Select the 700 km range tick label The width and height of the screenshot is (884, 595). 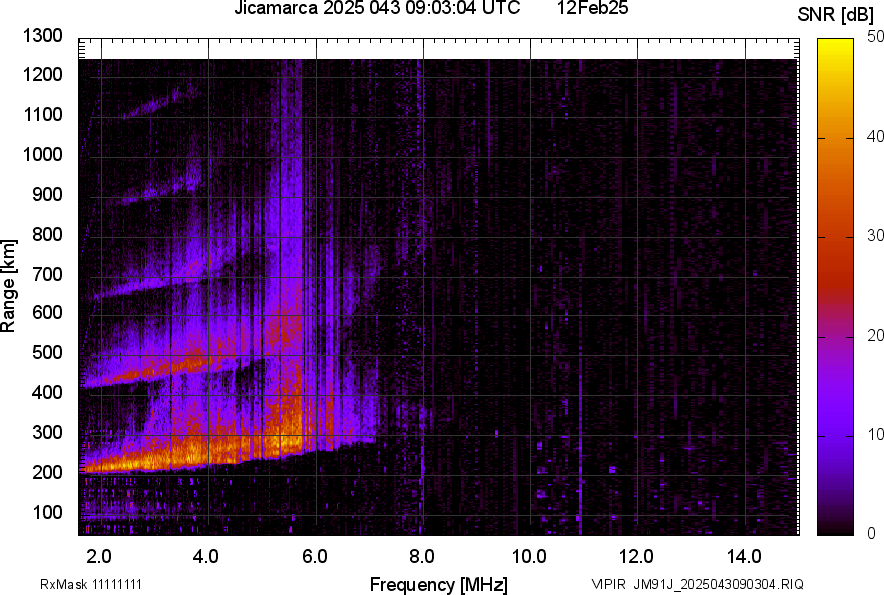pos(50,274)
